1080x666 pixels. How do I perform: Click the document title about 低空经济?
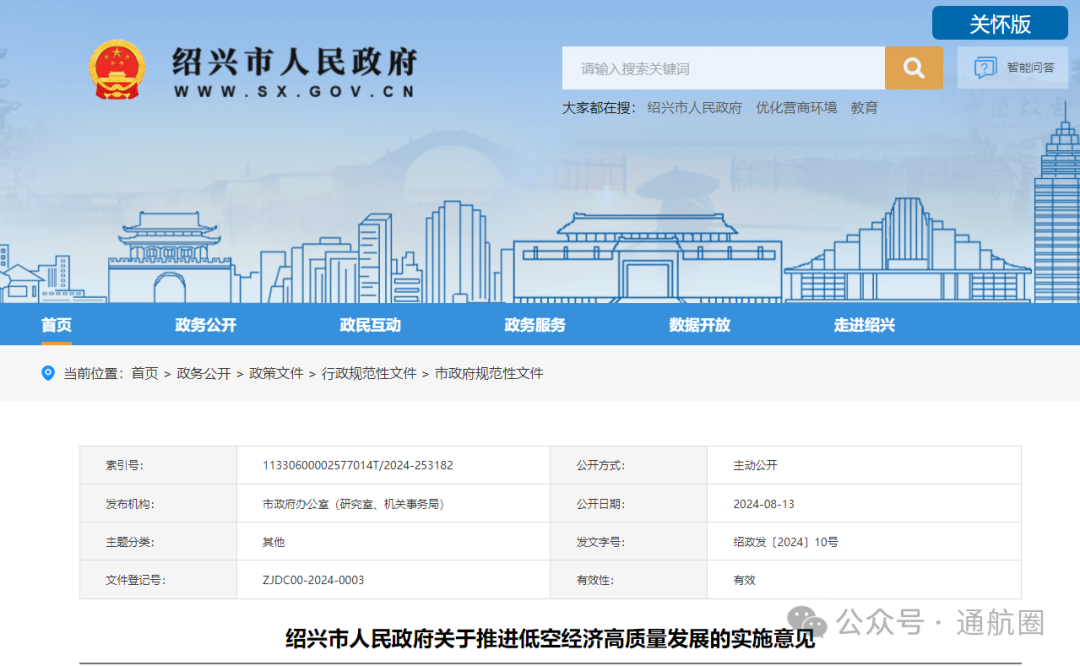click(550, 638)
